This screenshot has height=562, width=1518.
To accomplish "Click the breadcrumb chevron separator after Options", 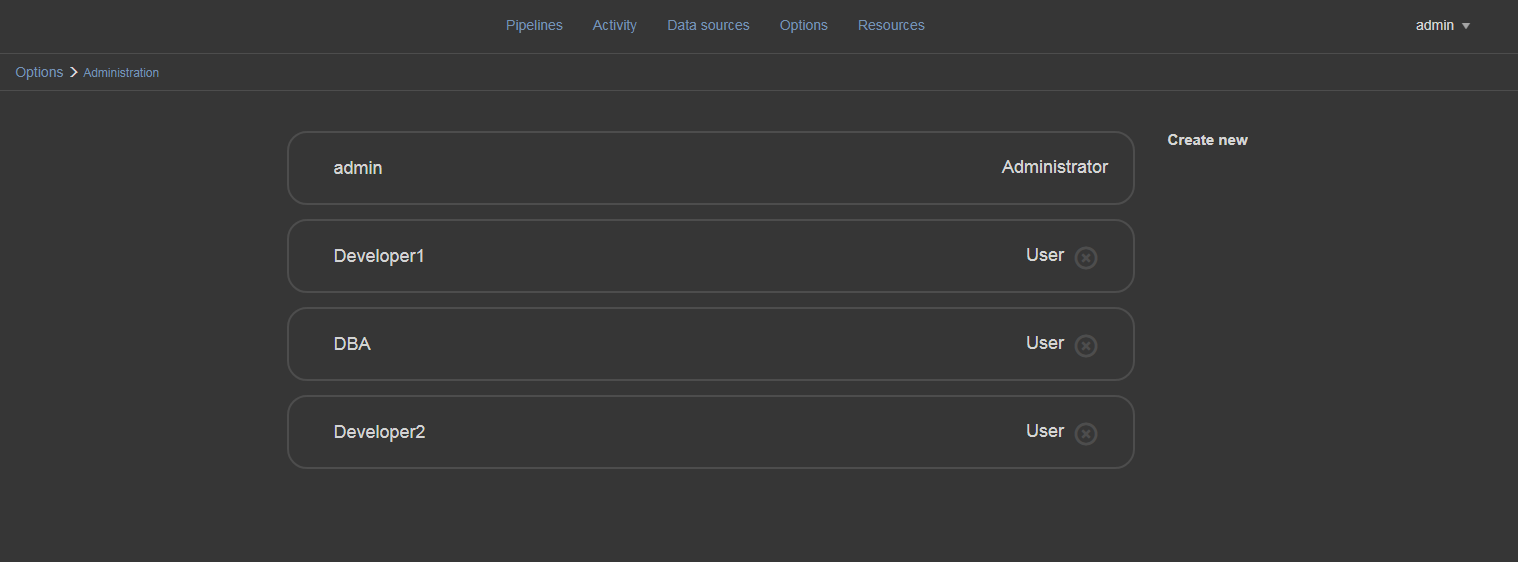I will click(74, 72).
